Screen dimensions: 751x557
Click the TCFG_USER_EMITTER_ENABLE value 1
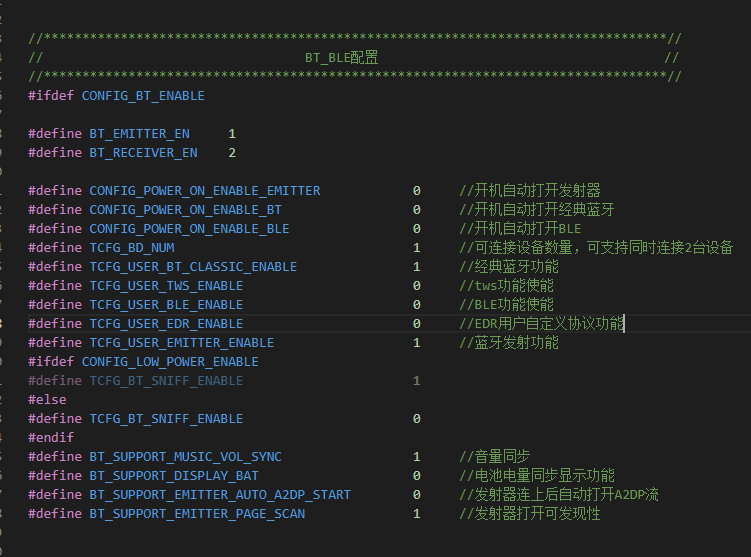coord(417,343)
